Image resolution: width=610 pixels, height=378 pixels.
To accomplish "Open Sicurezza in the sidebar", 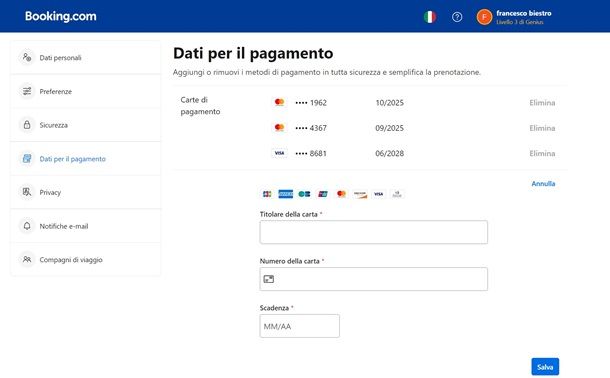I will [x=86, y=125].
